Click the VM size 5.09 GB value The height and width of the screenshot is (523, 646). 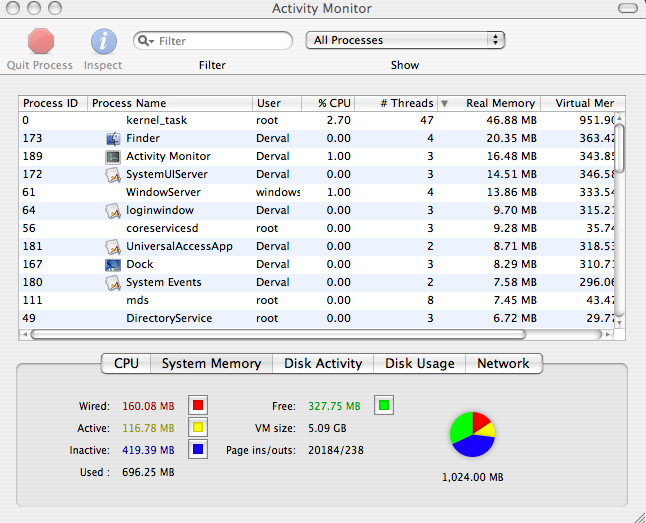click(x=327, y=428)
